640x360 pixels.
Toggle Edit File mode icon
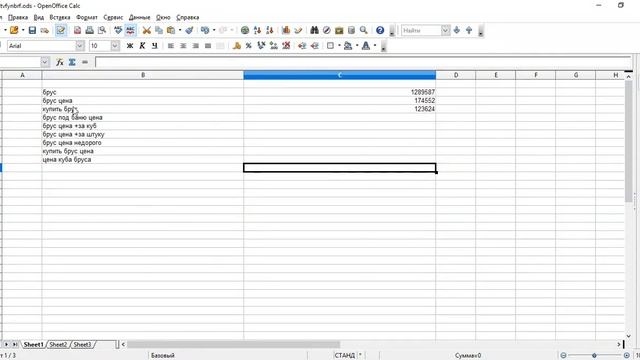(61, 30)
